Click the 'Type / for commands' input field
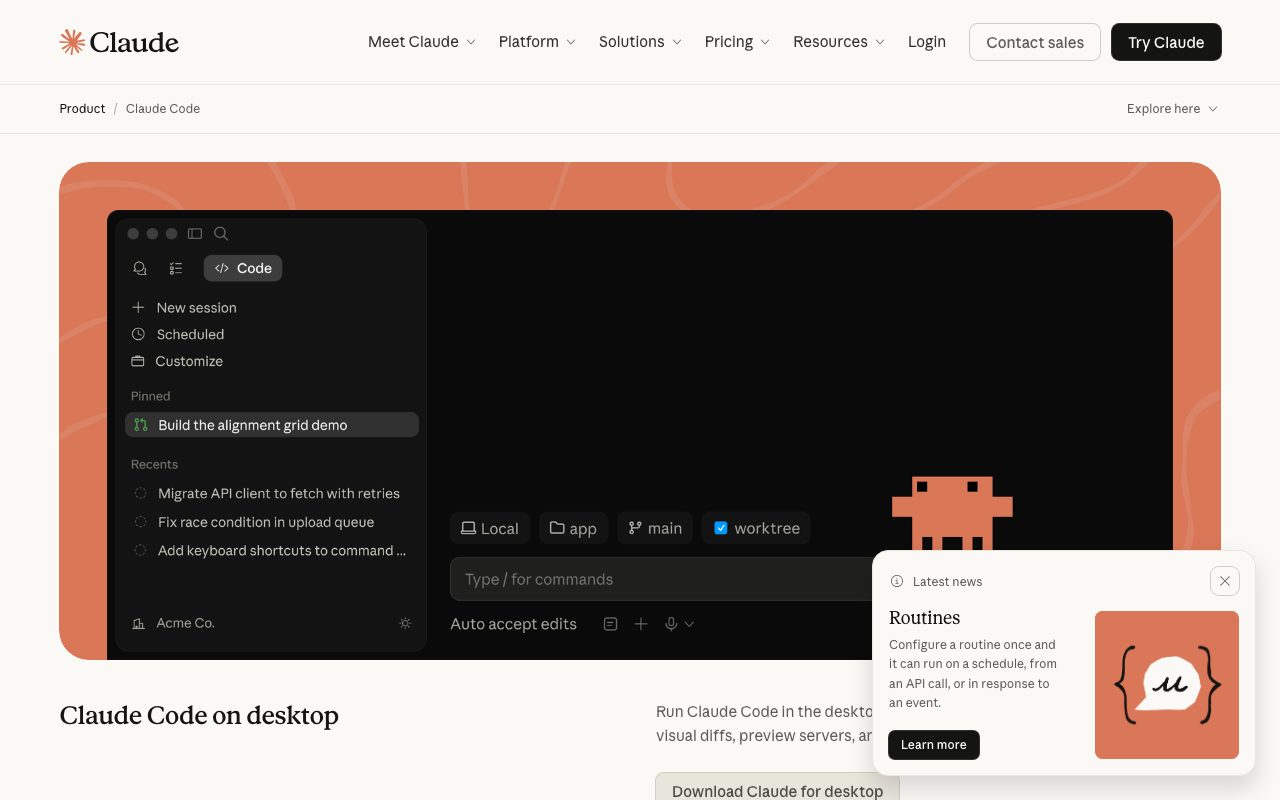 coord(660,579)
